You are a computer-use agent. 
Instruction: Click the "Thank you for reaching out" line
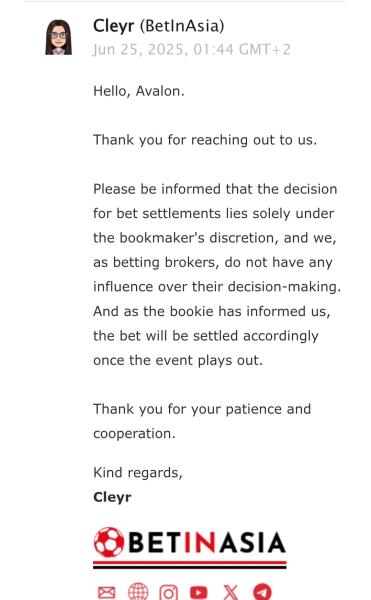pos(205,140)
